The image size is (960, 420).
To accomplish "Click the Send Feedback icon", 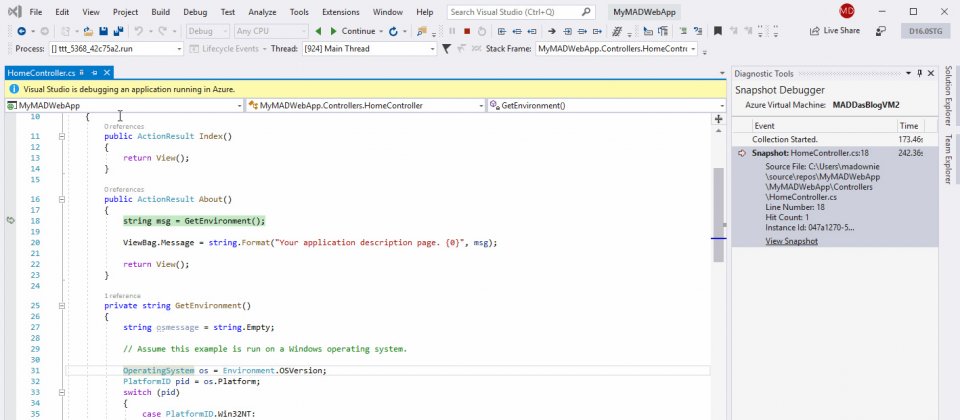I will point(880,31).
